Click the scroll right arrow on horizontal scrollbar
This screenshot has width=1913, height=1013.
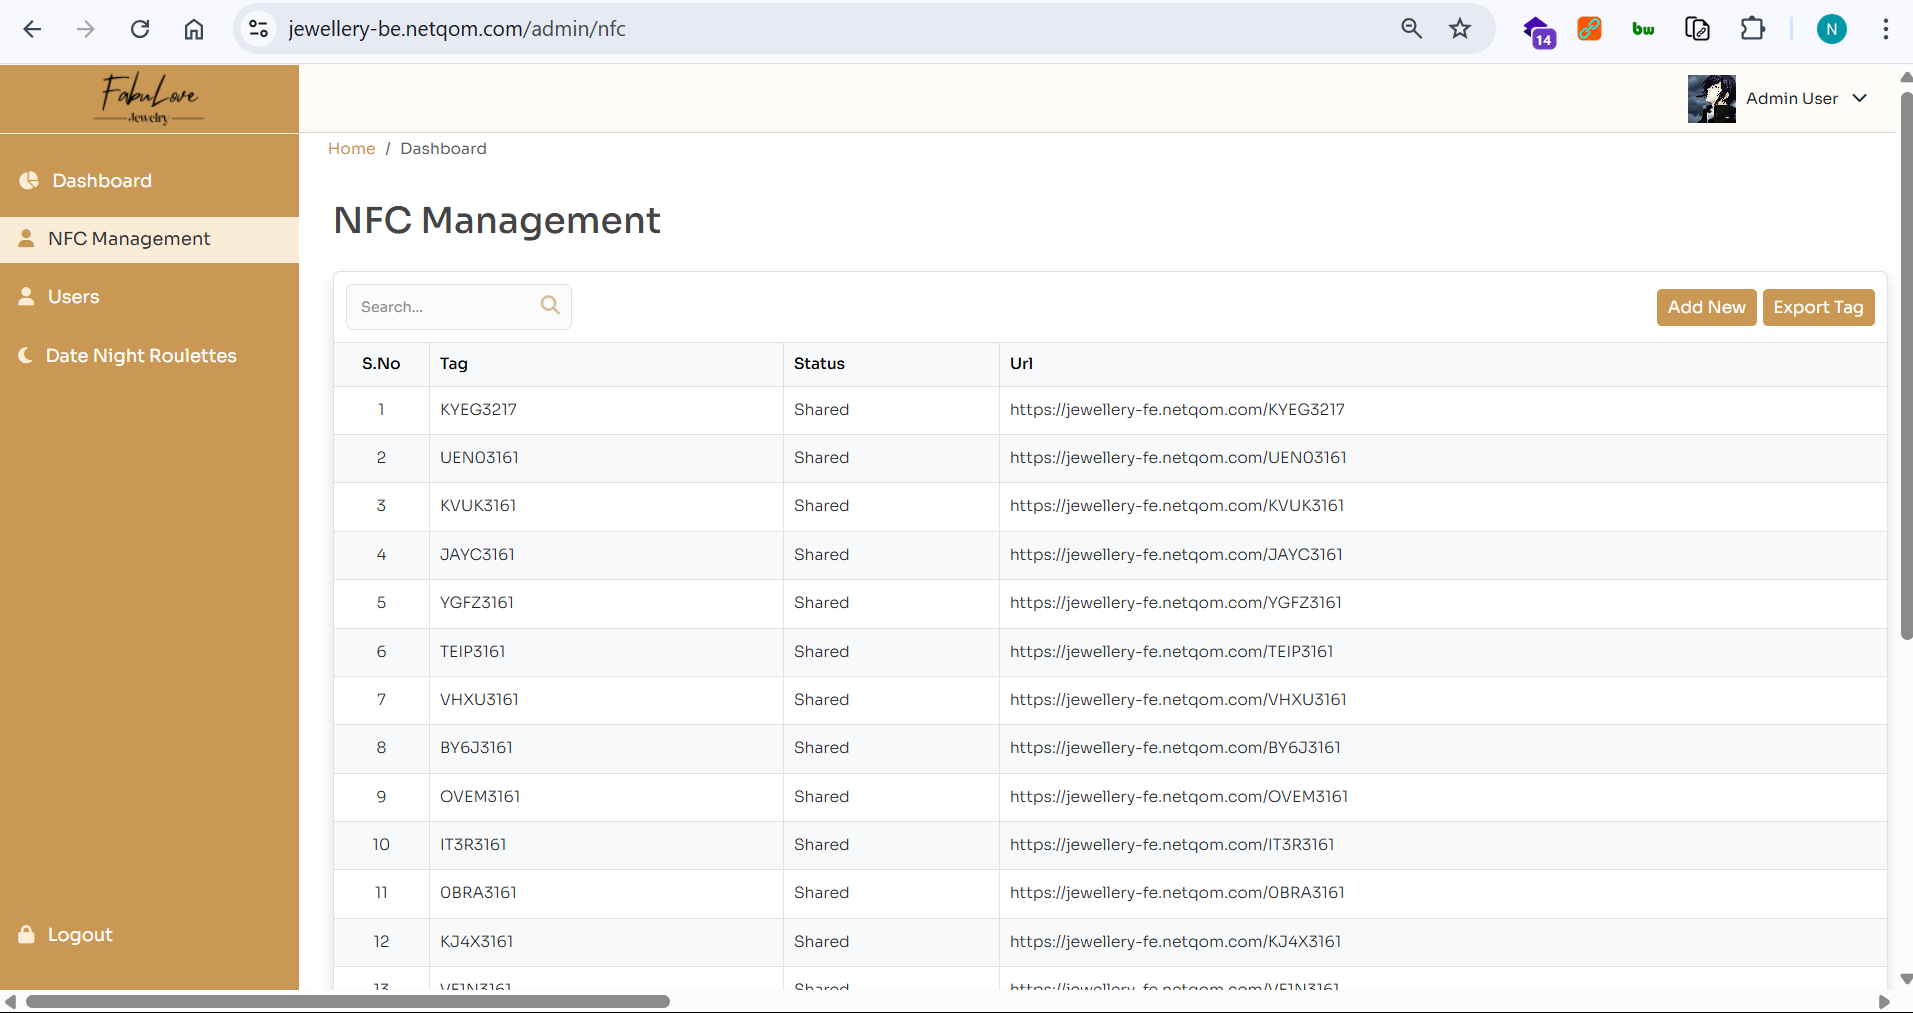[x=1884, y=1001]
